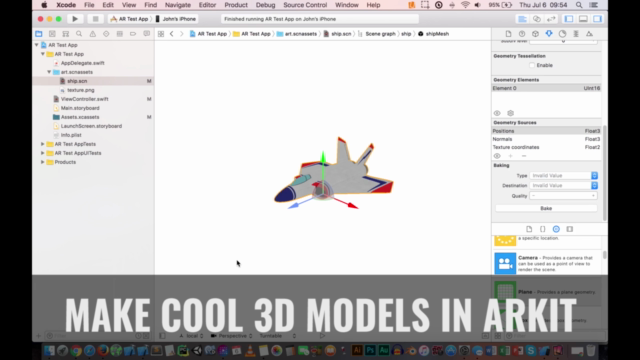Open the File inspector

(x=508, y=34)
